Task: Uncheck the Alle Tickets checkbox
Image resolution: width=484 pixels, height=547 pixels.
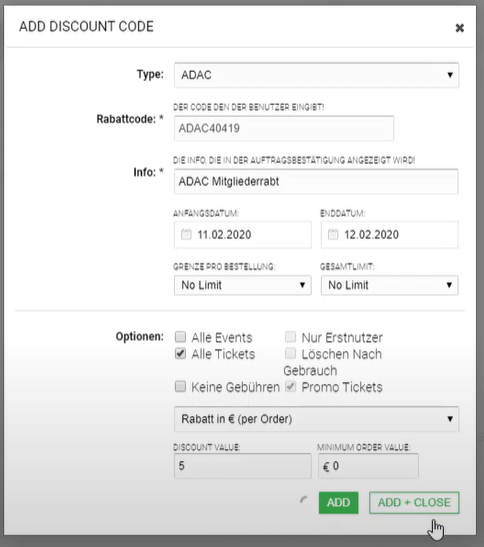Action: click(x=180, y=353)
